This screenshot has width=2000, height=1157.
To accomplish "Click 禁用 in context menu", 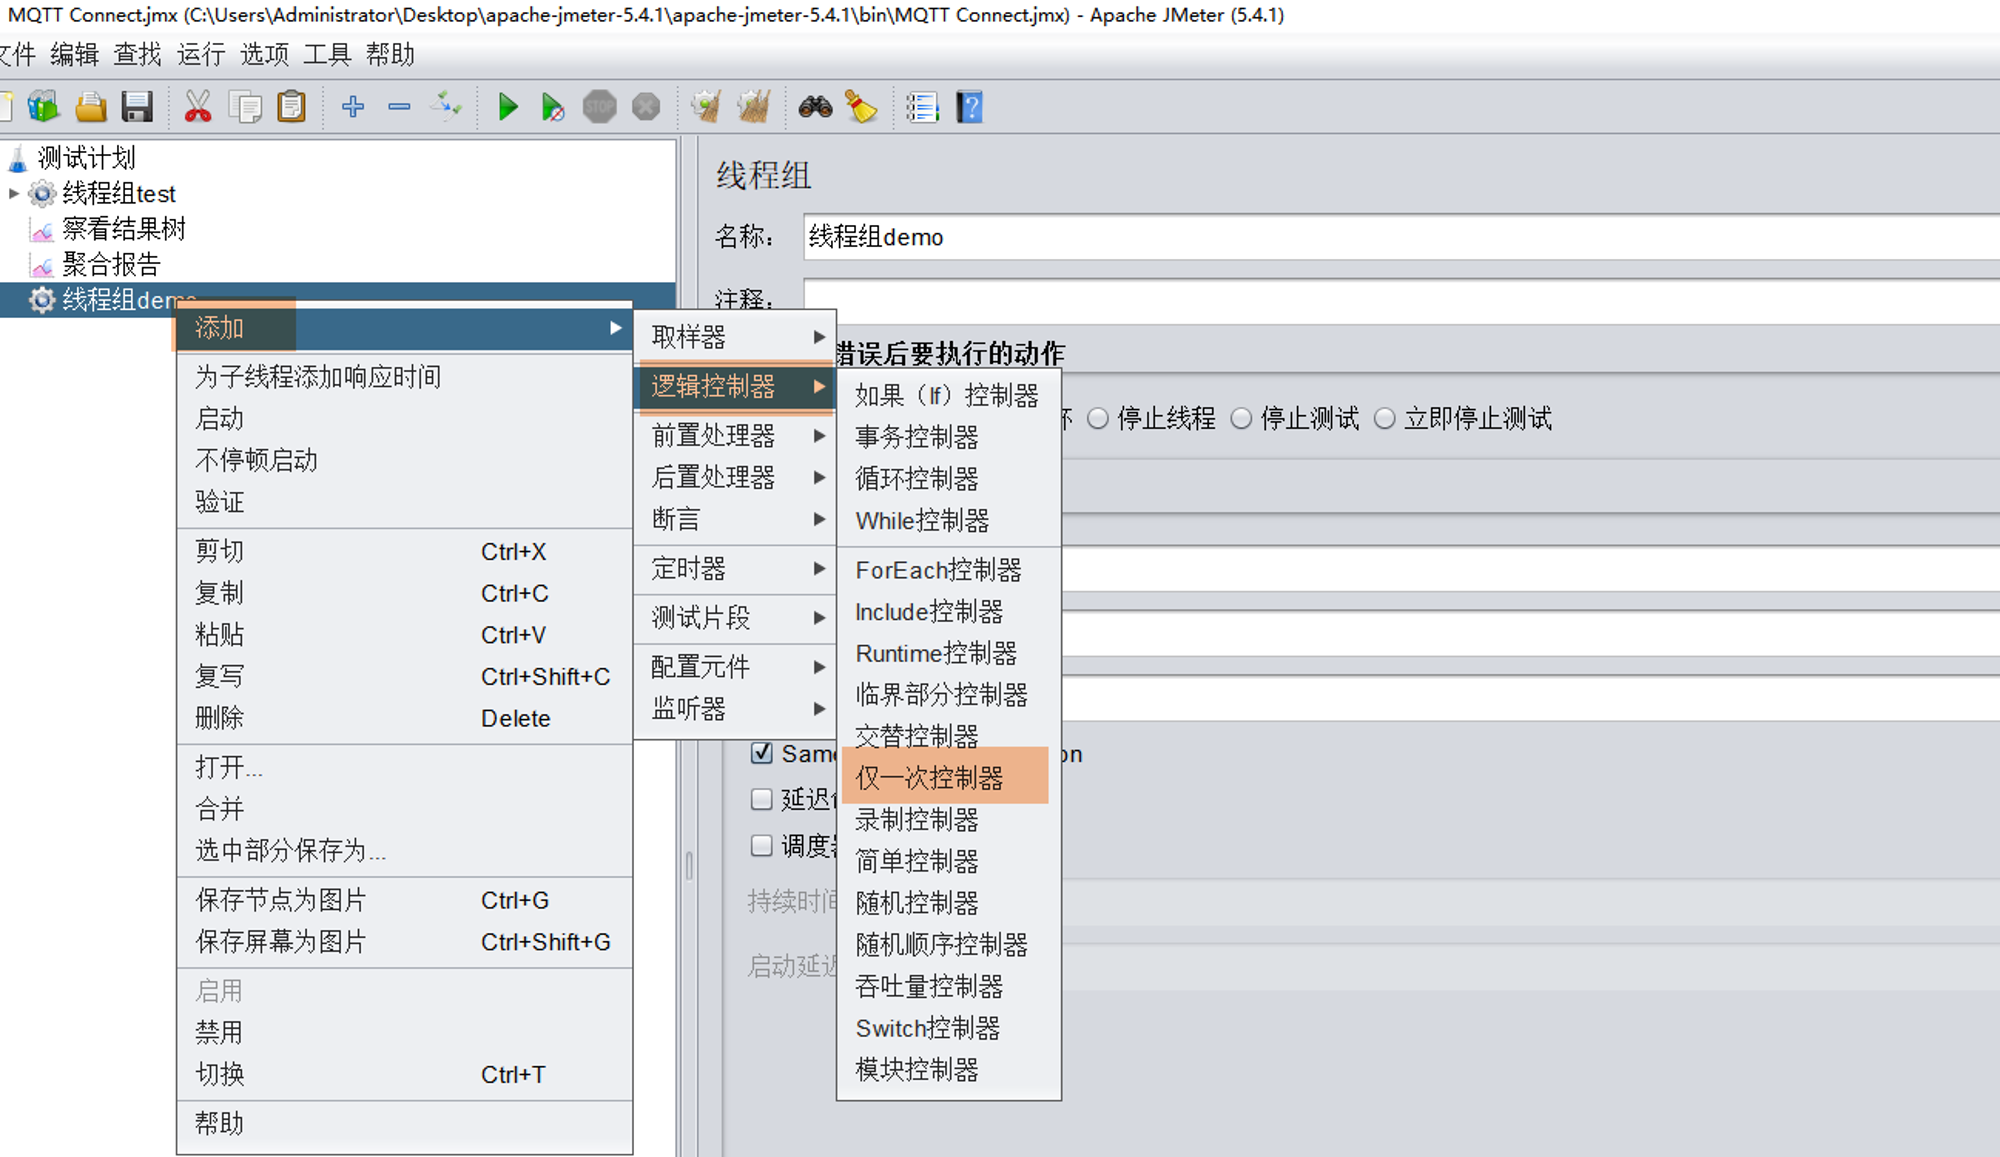I will [404, 1032].
